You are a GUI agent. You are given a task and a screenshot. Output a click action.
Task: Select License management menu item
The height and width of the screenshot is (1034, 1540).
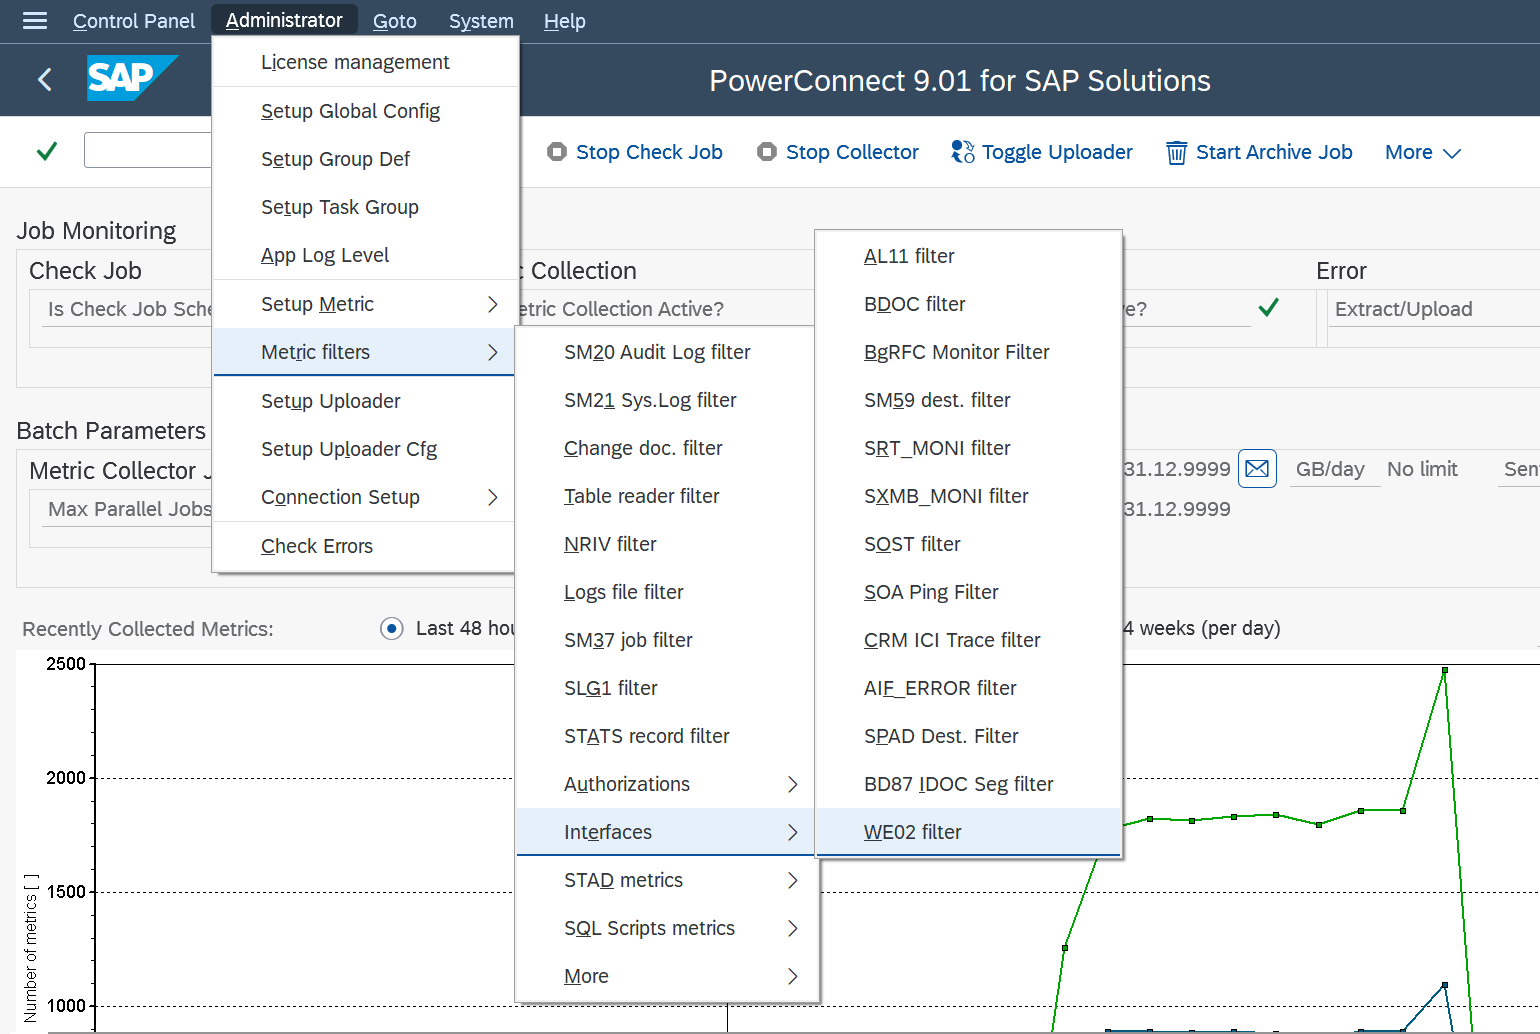click(366, 62)
